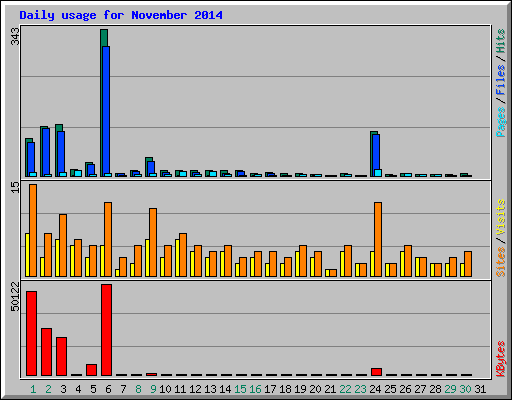This screenshot has width=512, height=400.
Task: Select the orange visits bar for day 9
Action: [153, 242]
